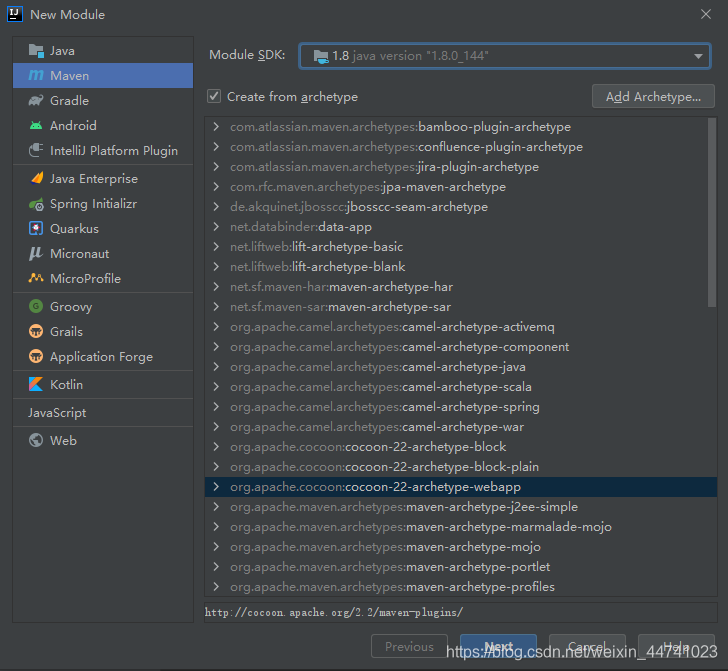Expand jbosscc-seam-archetype node
The image size is (728, 671).
point(216,206)
